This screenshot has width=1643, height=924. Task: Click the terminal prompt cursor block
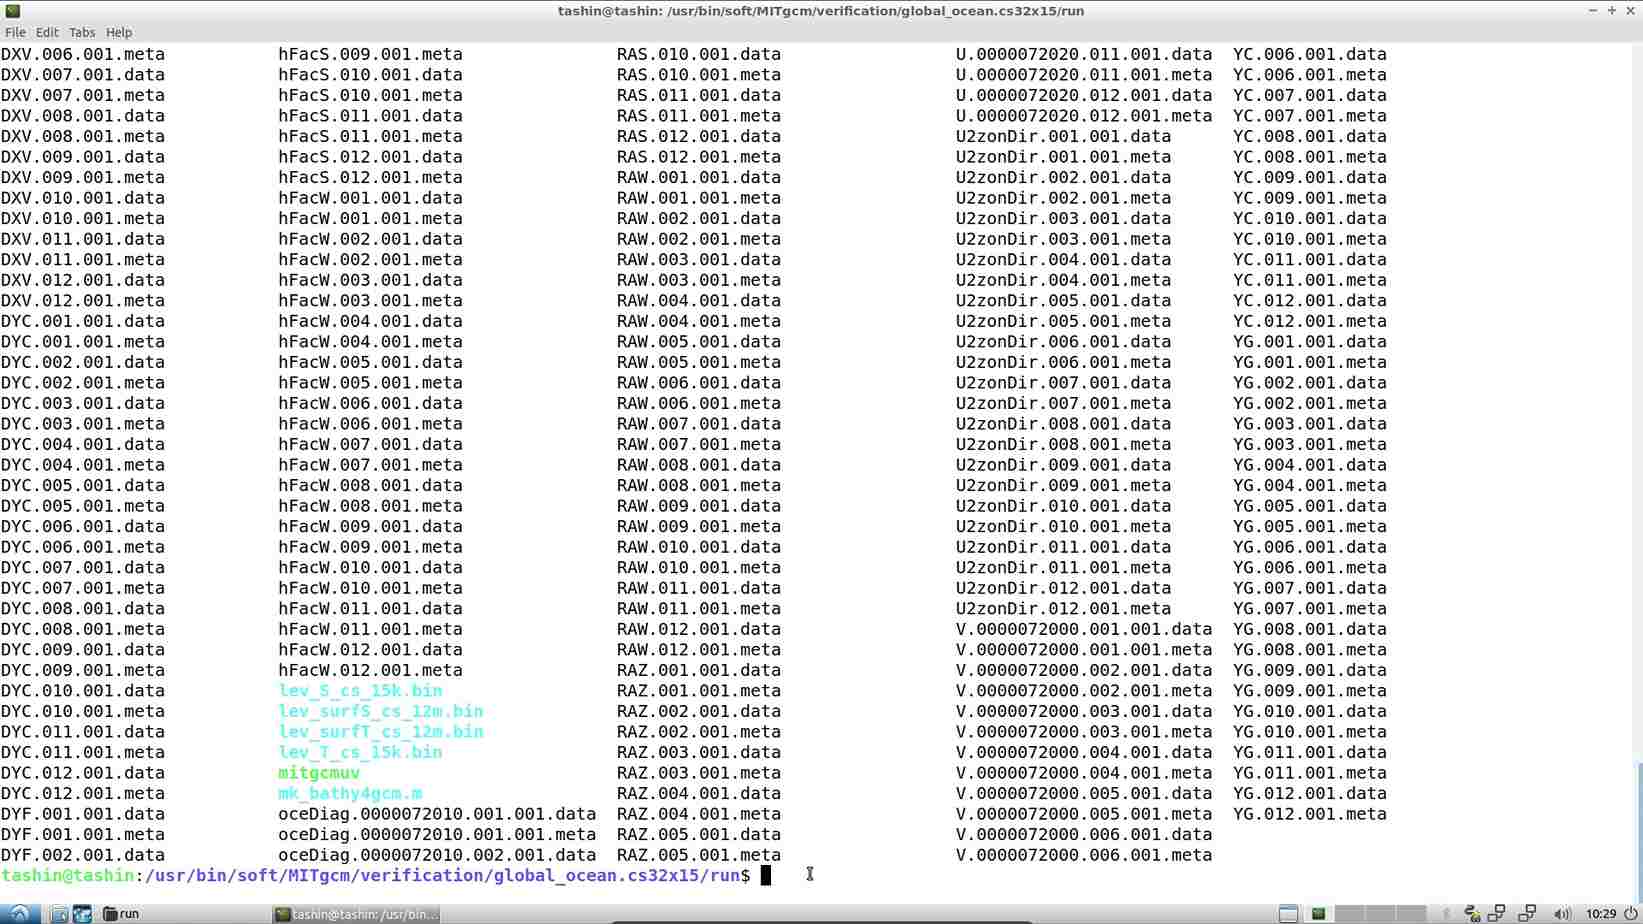click(766, 876)
